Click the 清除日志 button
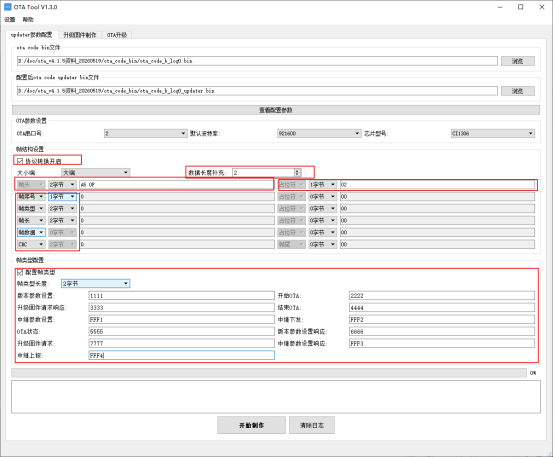 (x=312, y=425)
